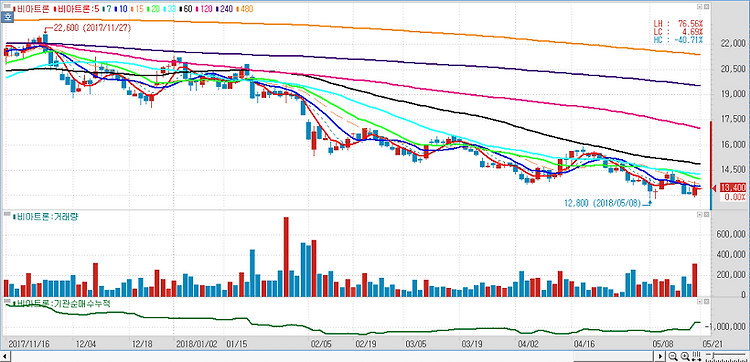Click the 03/19 date axis label
Image resolution: width=750 pixels, height=362 pixels.
(473, 344)
